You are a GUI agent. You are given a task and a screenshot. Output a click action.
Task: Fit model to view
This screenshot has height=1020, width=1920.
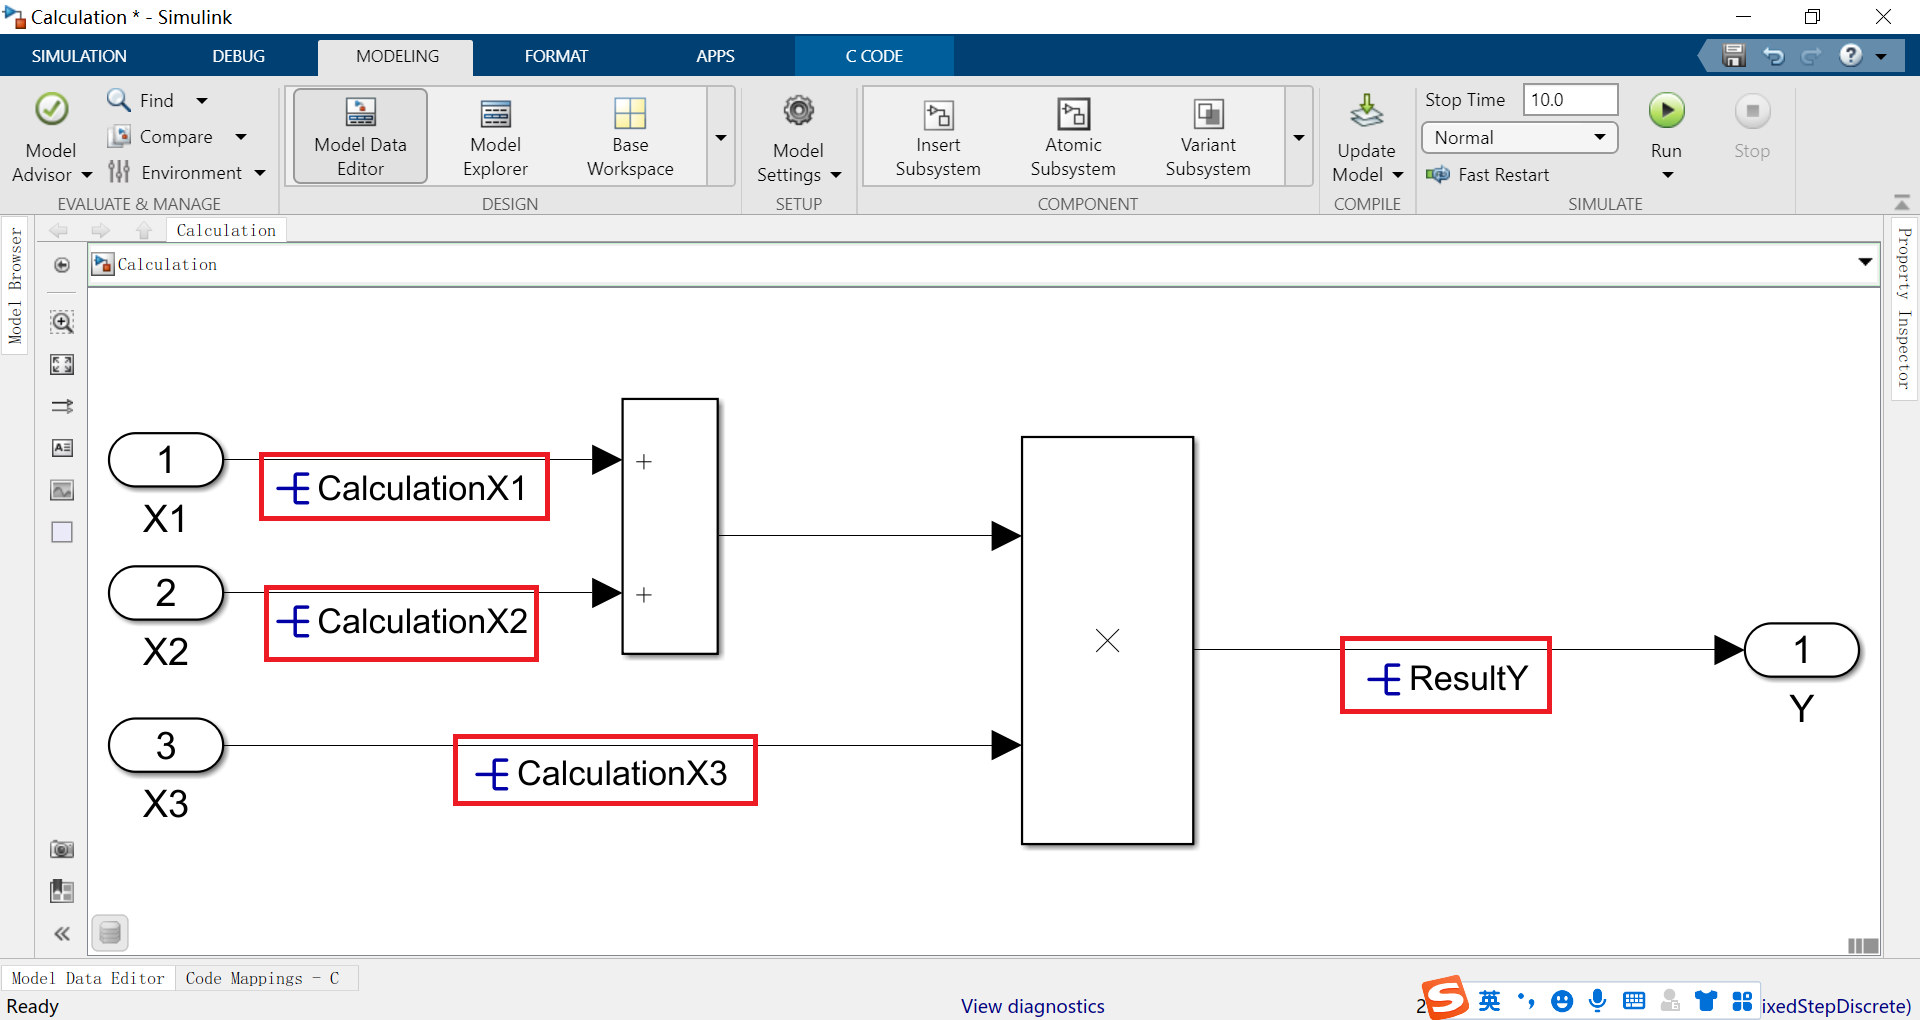pyautogui.click(x=62, y=364)
